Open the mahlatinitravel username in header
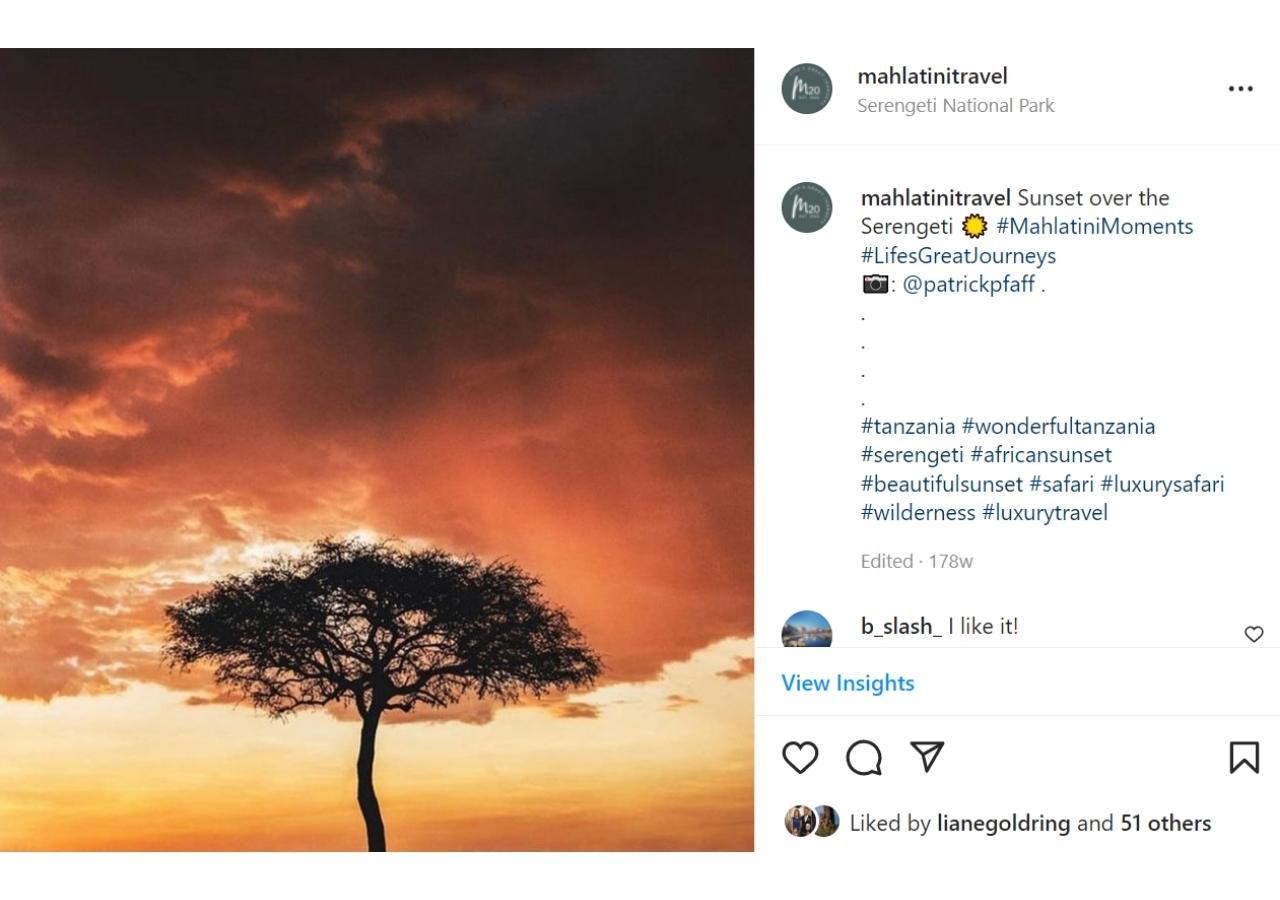Image resolution: width=1280 pixels, height=900 pixels. (932, 76)
